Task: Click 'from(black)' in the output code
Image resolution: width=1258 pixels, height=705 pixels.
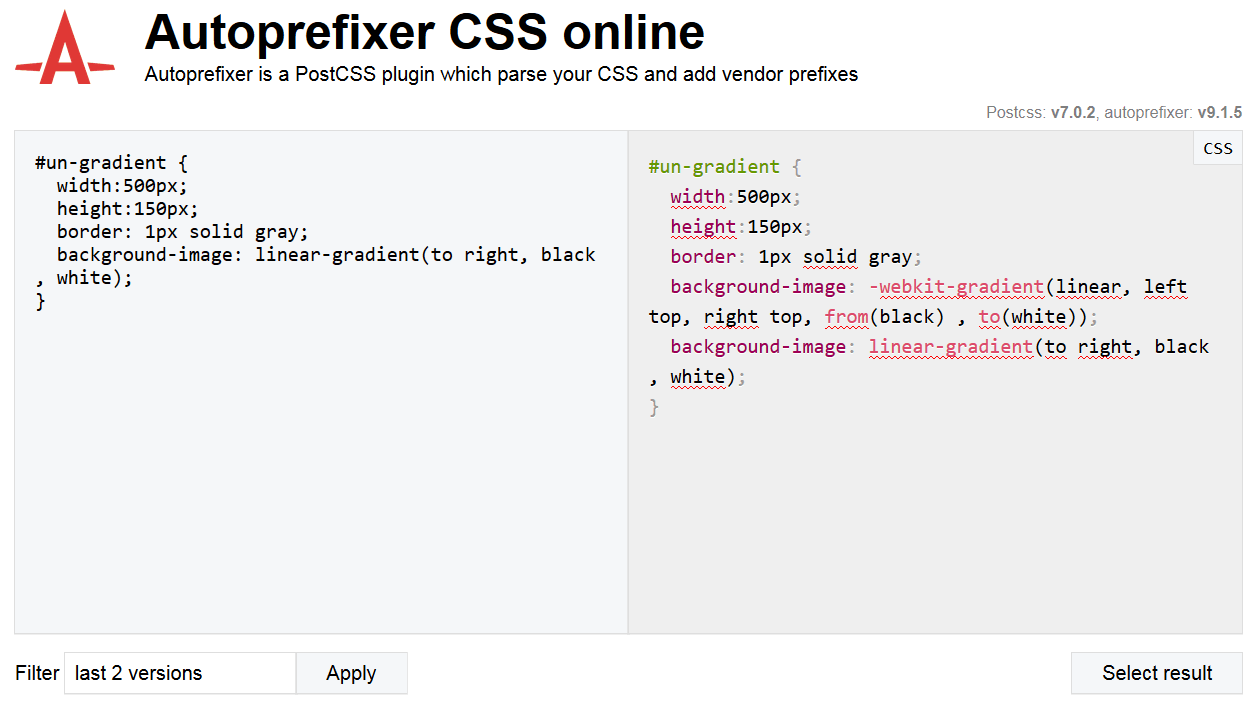Action: pyautogui.click(x=885, y=317)
